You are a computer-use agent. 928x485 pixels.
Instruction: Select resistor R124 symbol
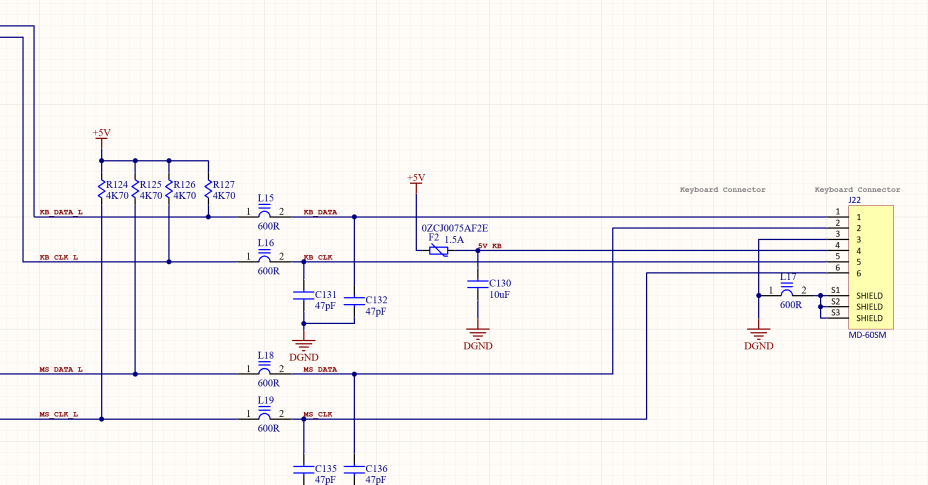pyautogui.click(x=102, y=190)
